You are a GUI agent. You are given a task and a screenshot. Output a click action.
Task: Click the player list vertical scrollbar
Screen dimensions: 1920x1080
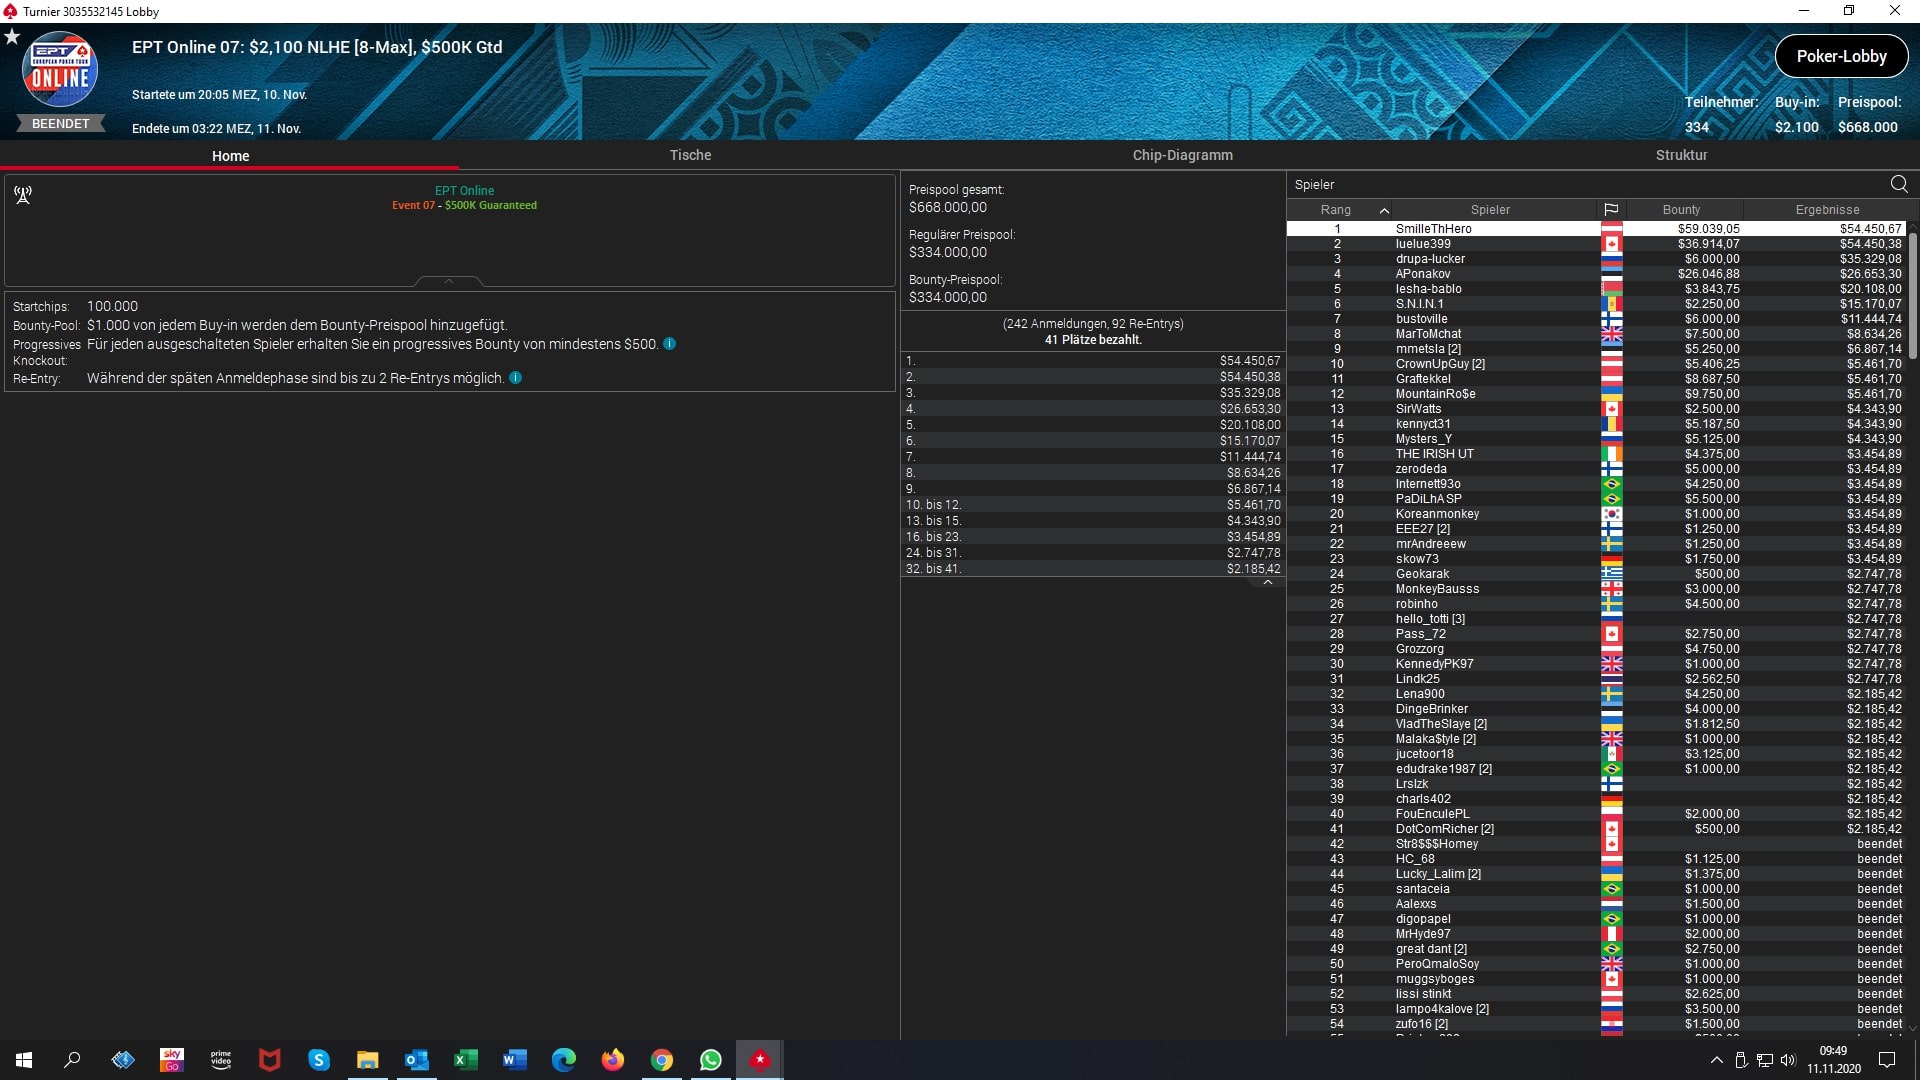pyautogui.click(x=1912, y=296)
